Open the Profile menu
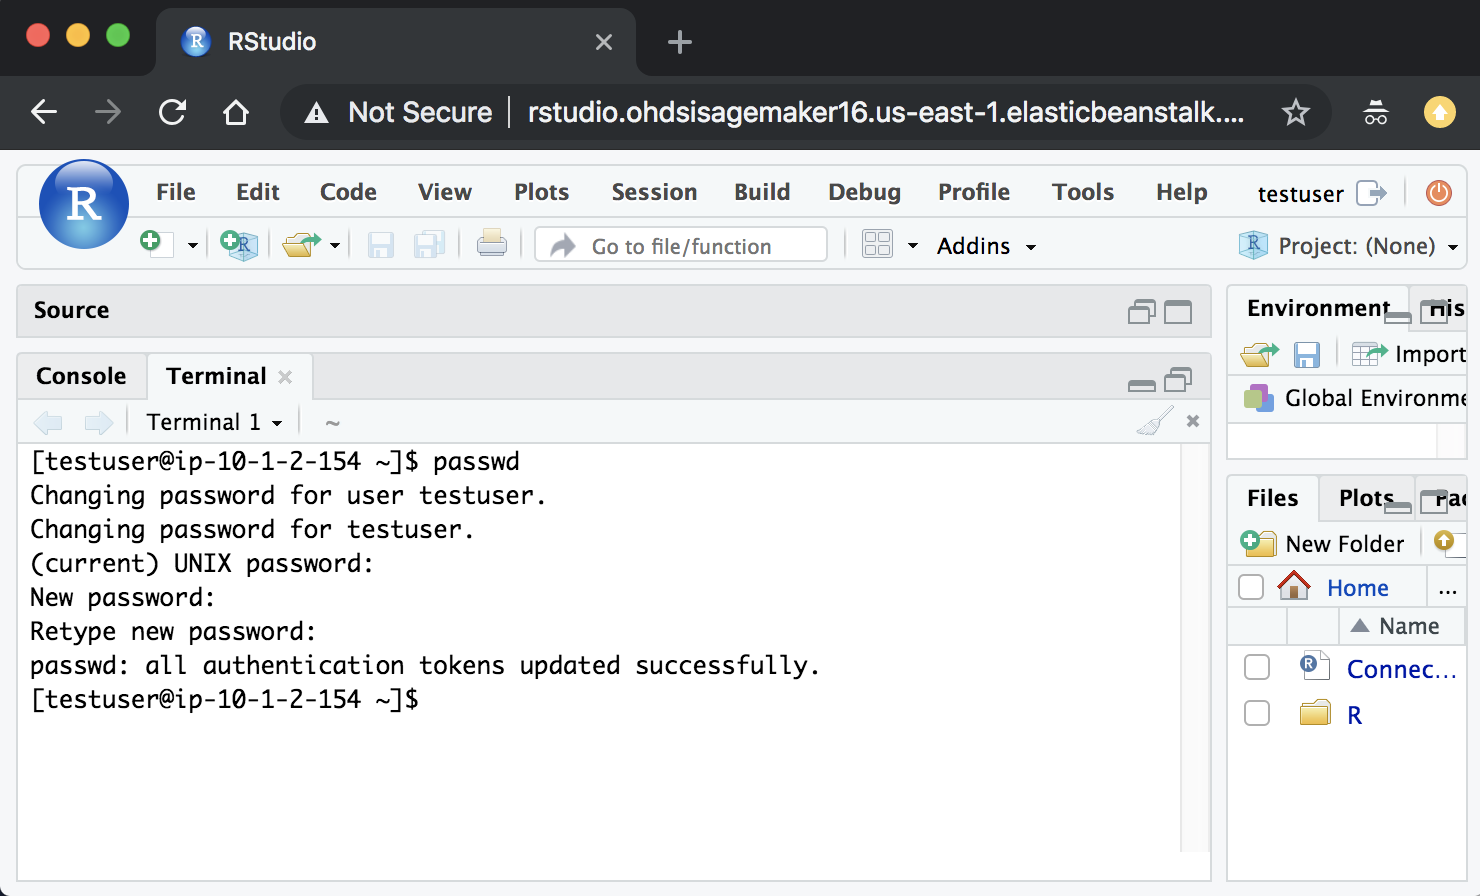 coord(974,192)
